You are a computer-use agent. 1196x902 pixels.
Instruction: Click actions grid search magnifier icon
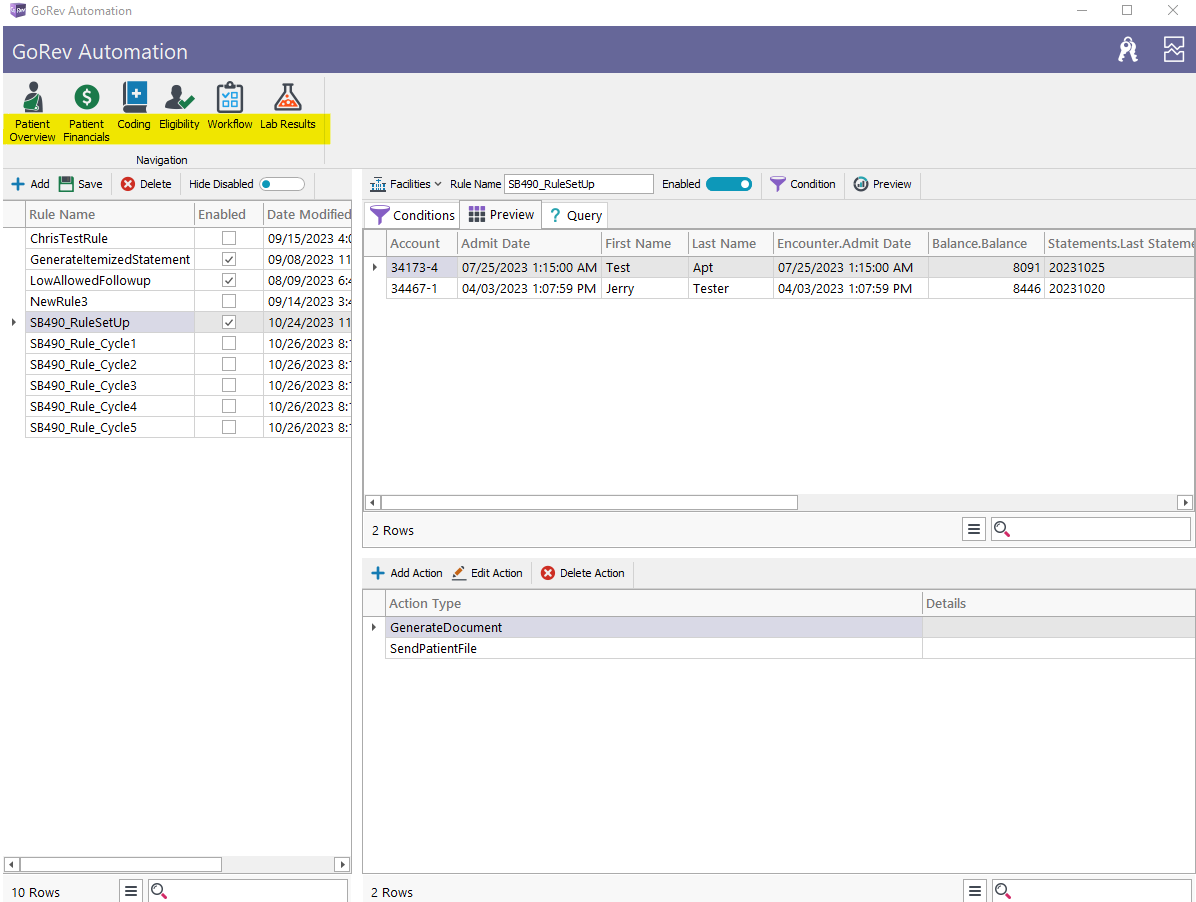tap(1003, 891)
